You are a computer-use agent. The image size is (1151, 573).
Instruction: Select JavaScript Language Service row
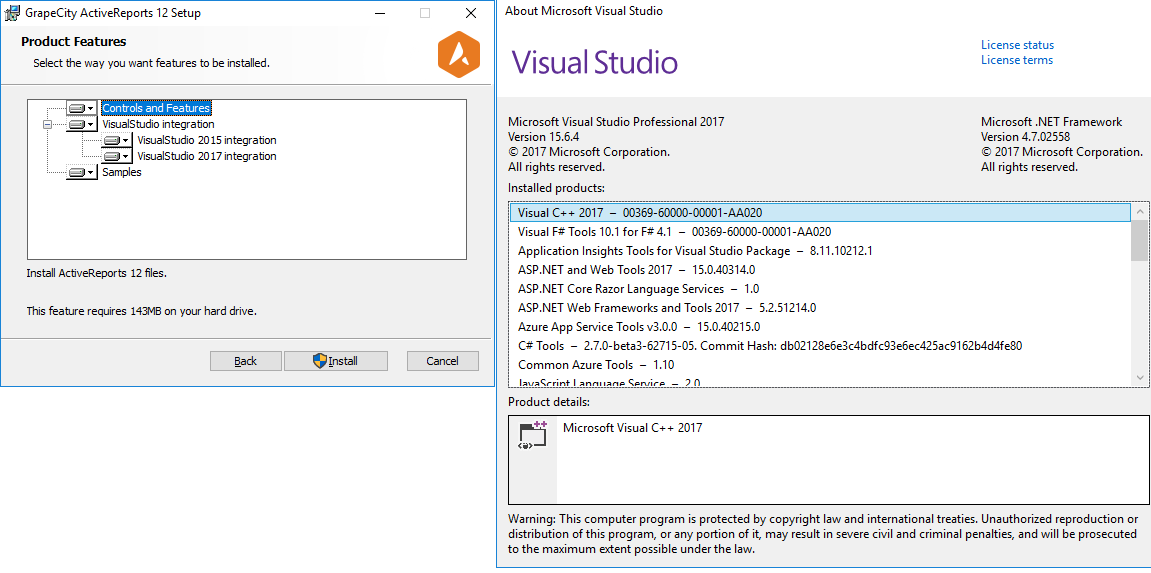point(819,382)
